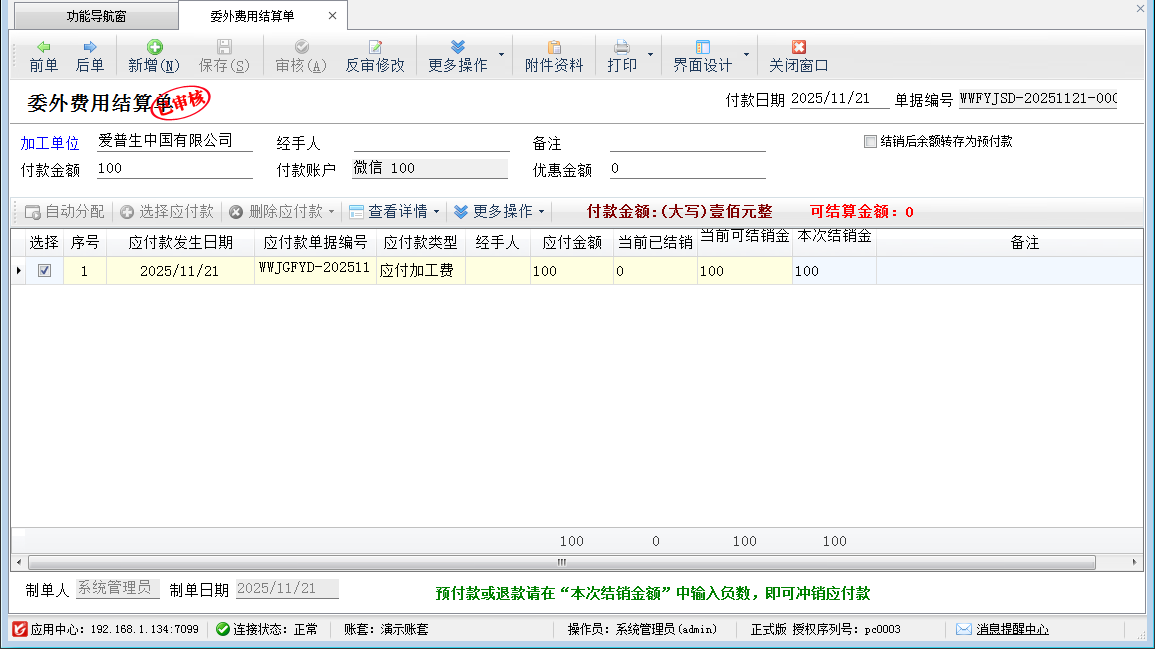Enable 结销后余额转存为预付款 checkbox
Viewport: 1155px width, 649px height.
tap(870, 142)
